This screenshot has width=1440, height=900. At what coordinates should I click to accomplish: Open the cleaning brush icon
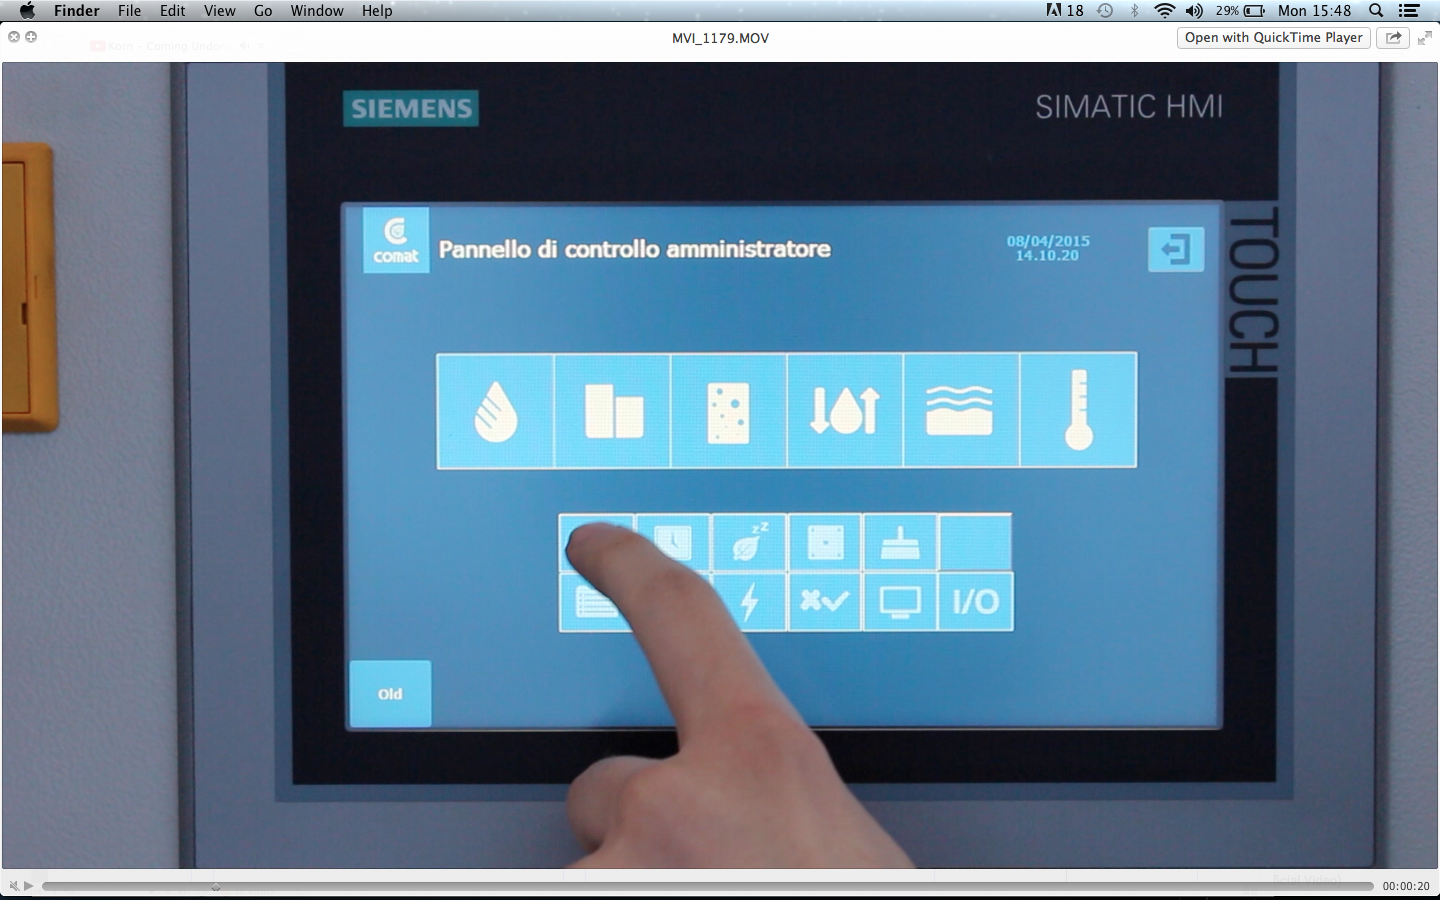click(899, 542)
